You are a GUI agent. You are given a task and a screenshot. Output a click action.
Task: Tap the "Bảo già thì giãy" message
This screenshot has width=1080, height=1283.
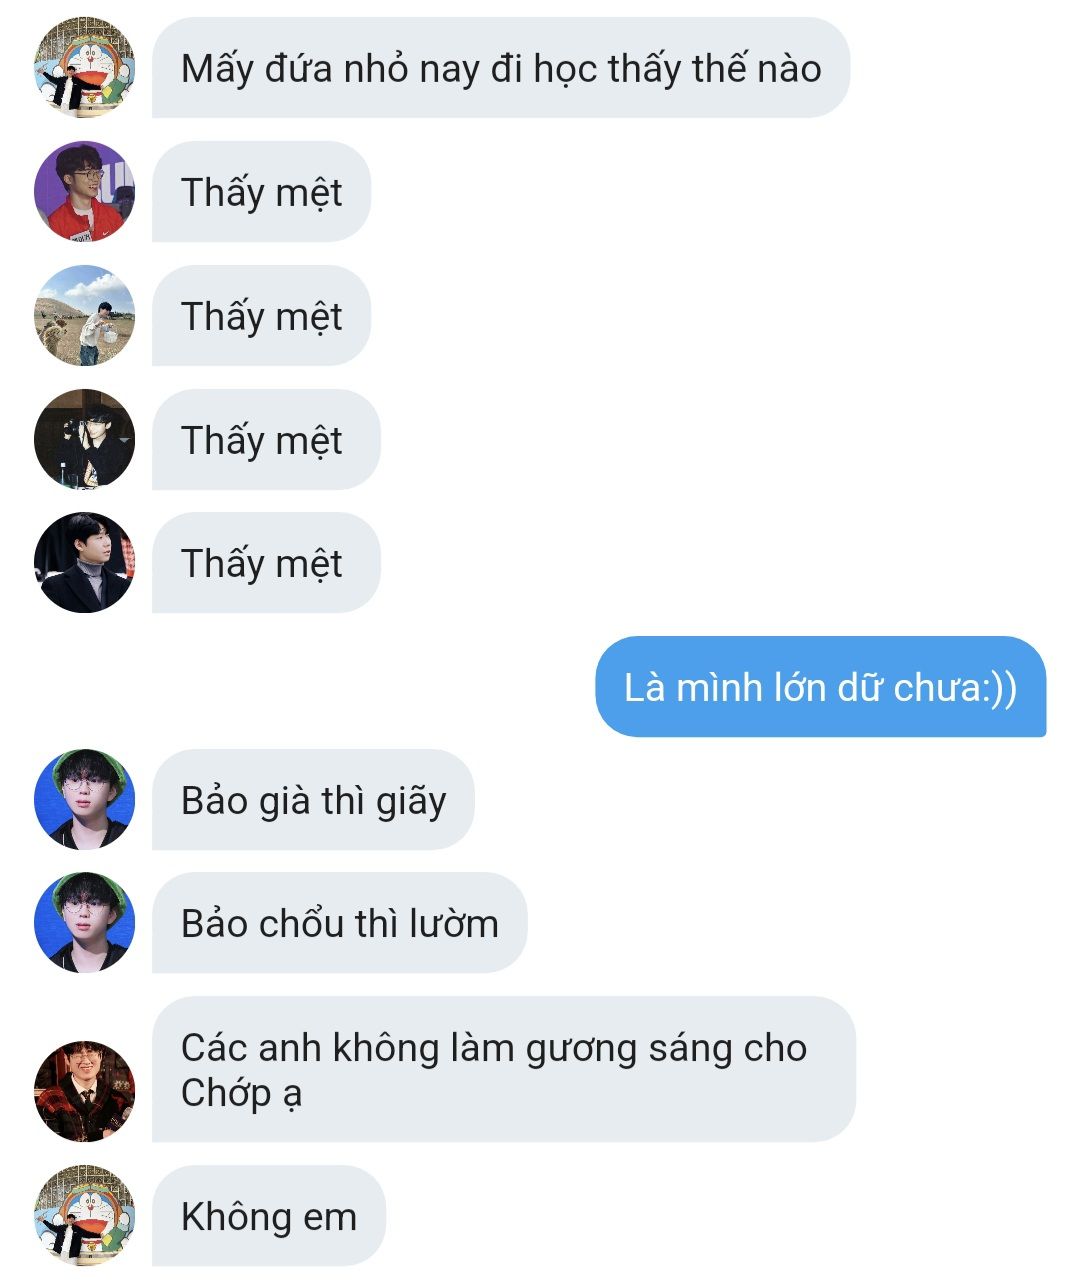click(x=313, y=799)
